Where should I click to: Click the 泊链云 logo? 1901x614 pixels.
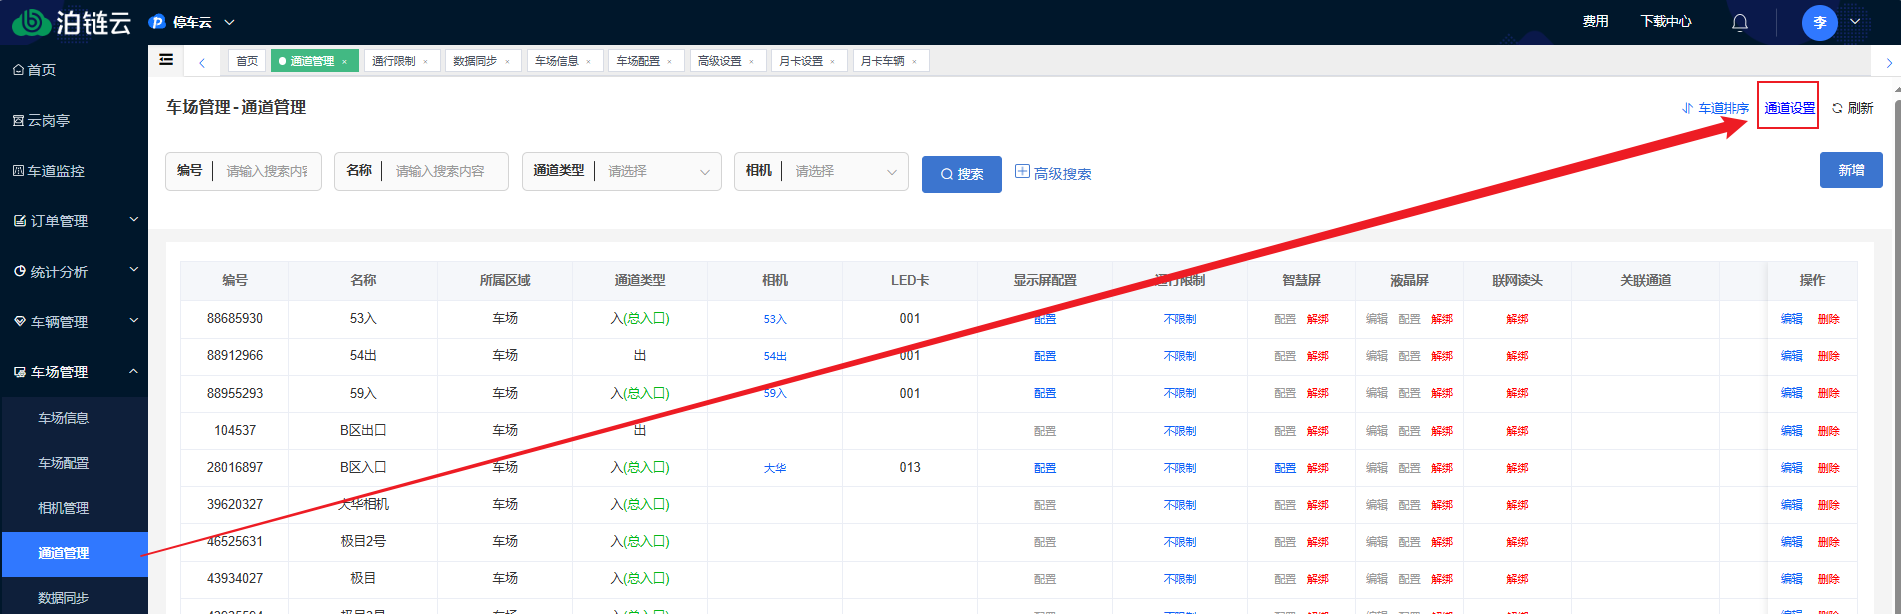click(72, 22)
